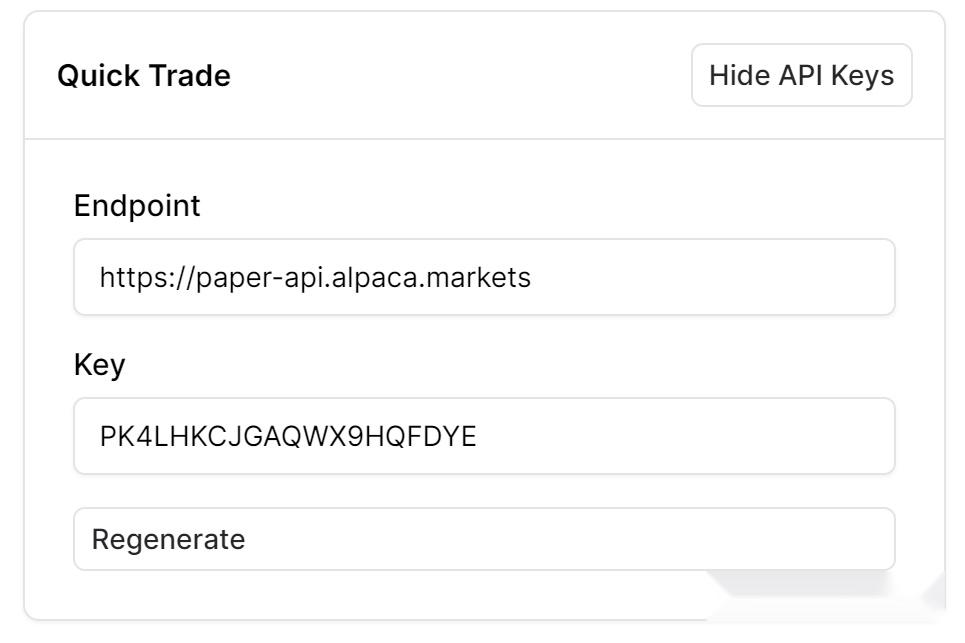
Task: Collapse the API keys area via Hide
Action: click(801, 75)
